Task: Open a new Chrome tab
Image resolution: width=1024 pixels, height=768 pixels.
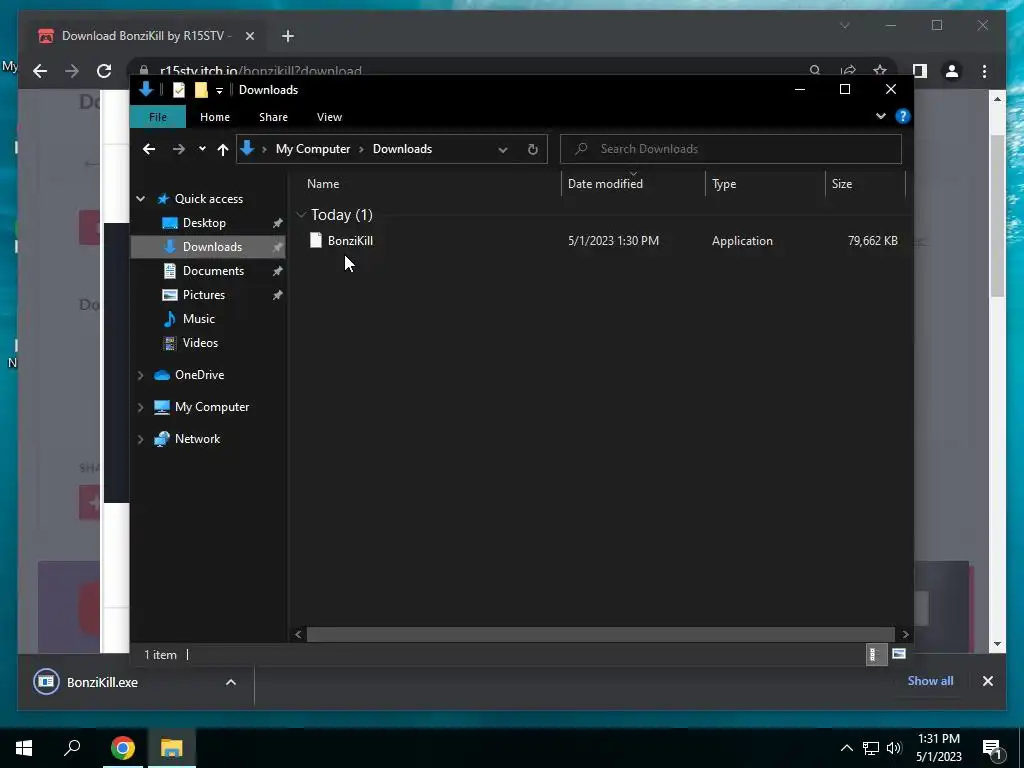Action: (287, 36)
